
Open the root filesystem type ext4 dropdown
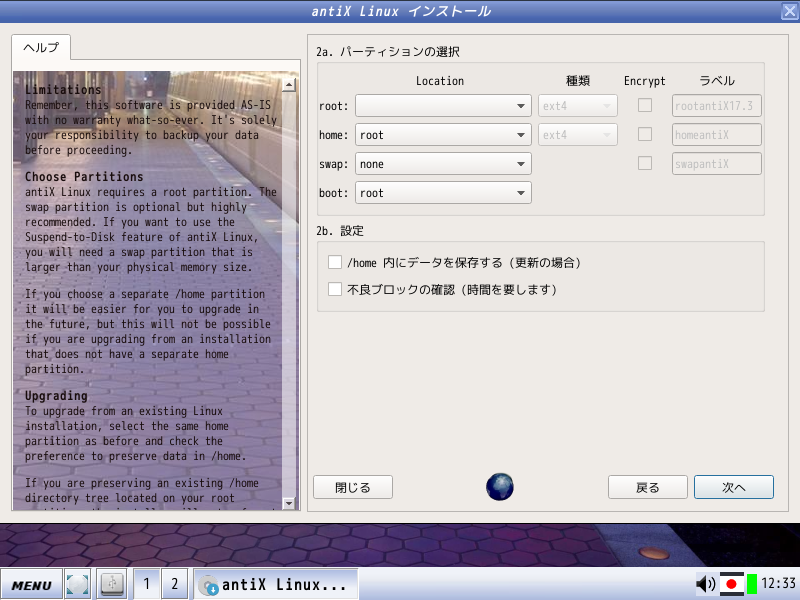point(578,106)
